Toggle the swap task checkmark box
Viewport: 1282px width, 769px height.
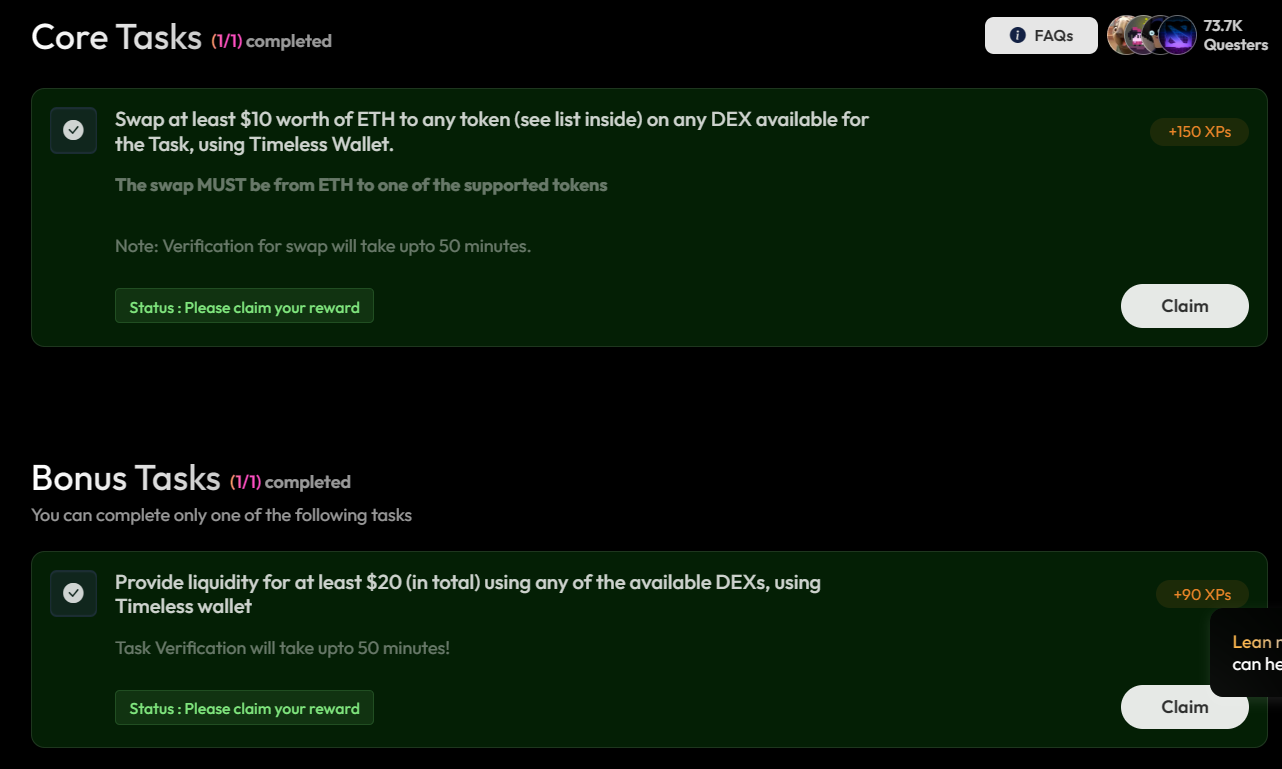click(73, 130)
